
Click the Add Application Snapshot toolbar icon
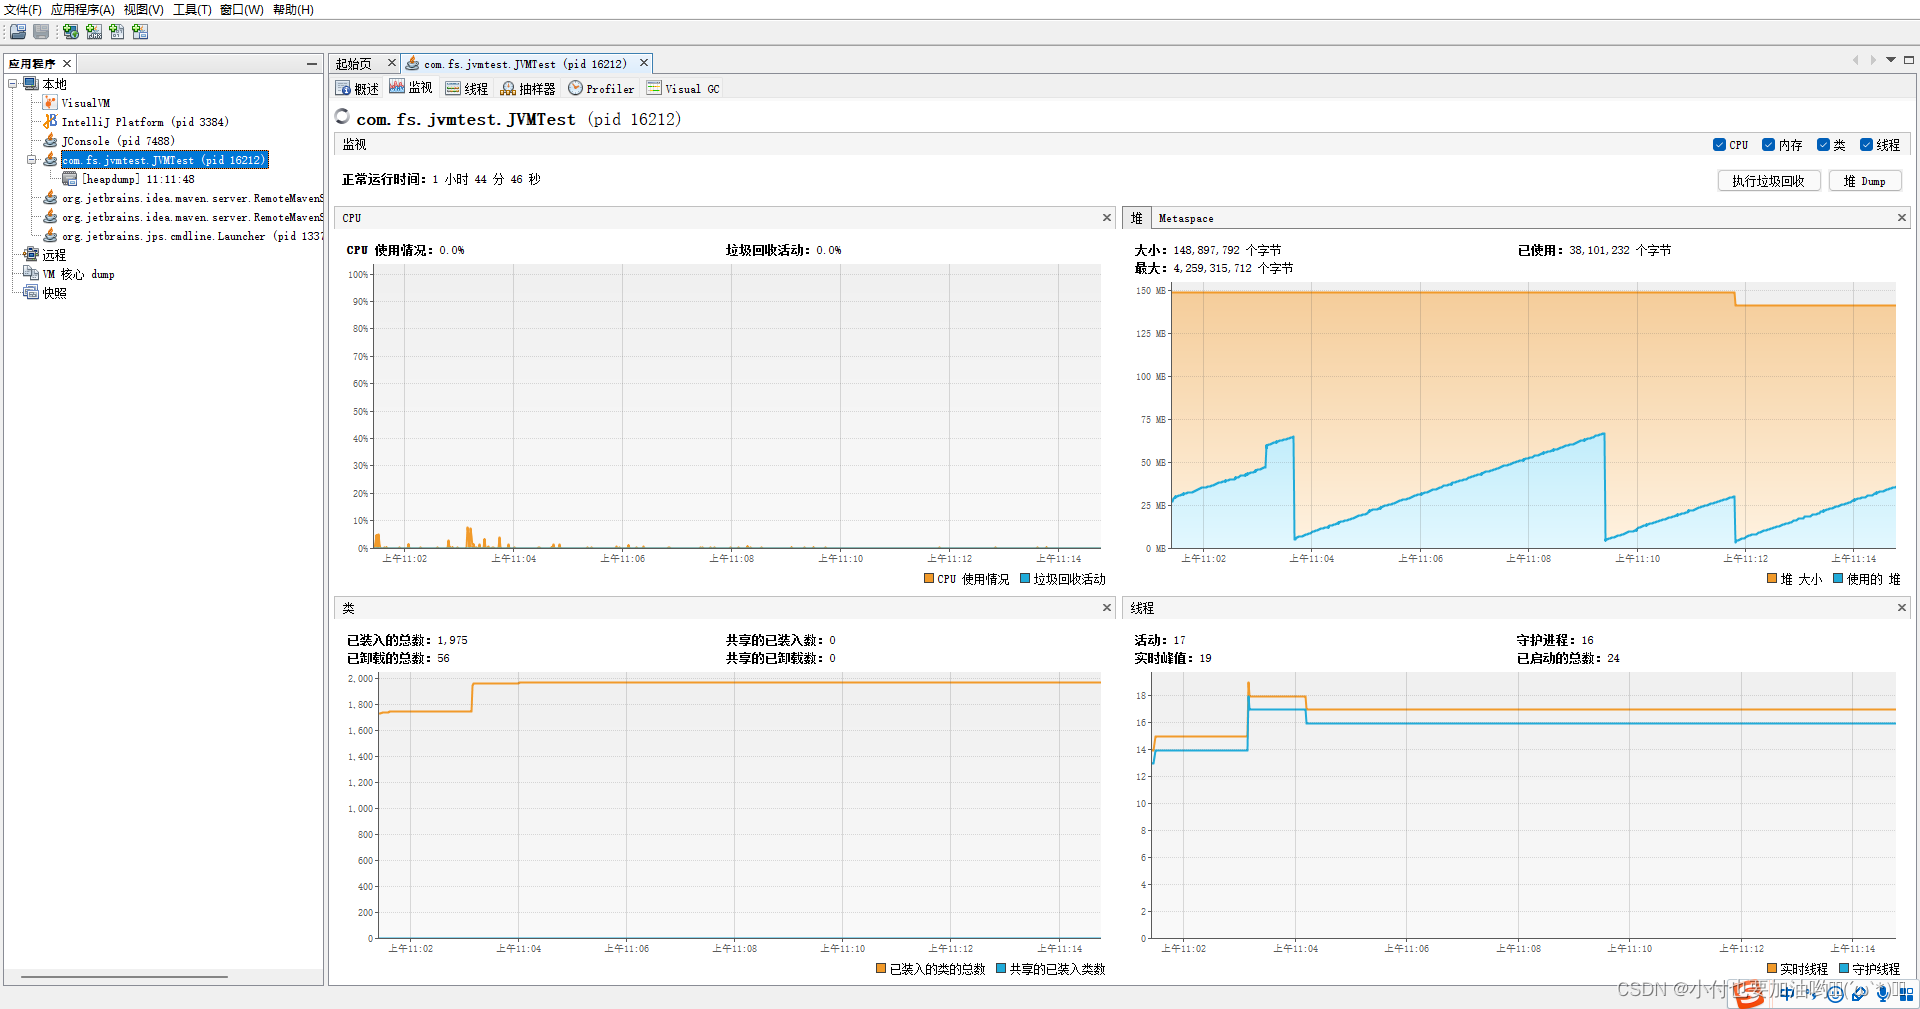coord(140,32)
